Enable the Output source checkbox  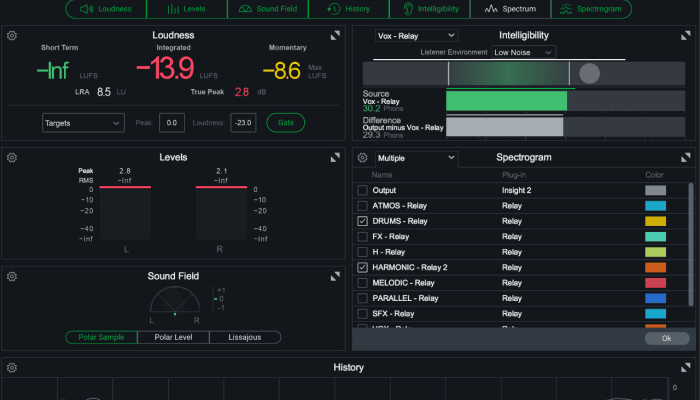point(362,190)
